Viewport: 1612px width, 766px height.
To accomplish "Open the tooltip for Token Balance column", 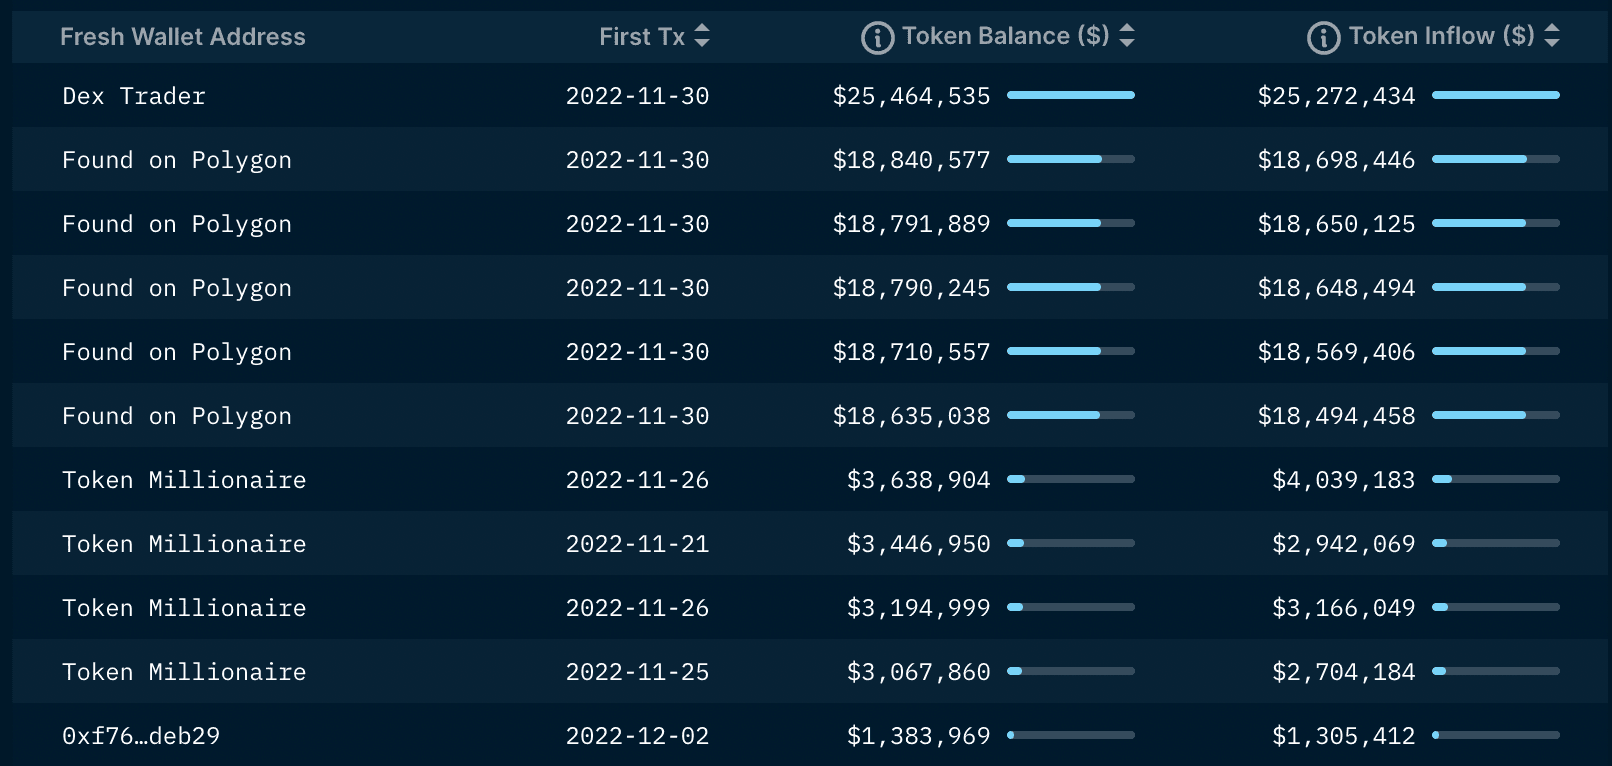I will click(x=876, y=36).
